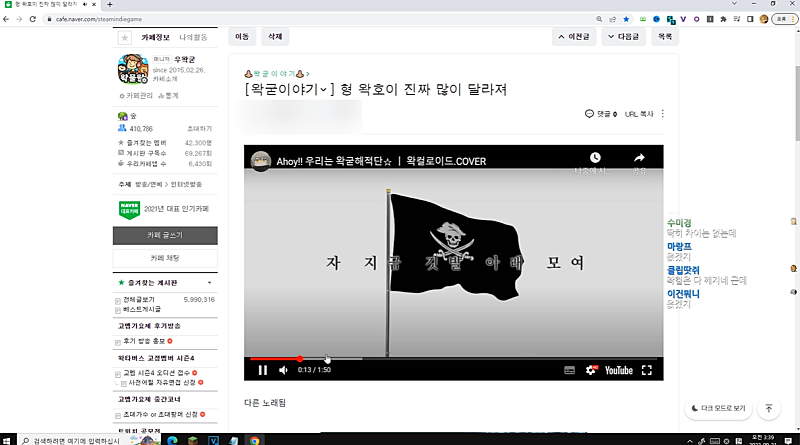This screenshot has height=445, width=800.
Task: Open the 통계 statistics link
Action: click(x=168, y=95)
